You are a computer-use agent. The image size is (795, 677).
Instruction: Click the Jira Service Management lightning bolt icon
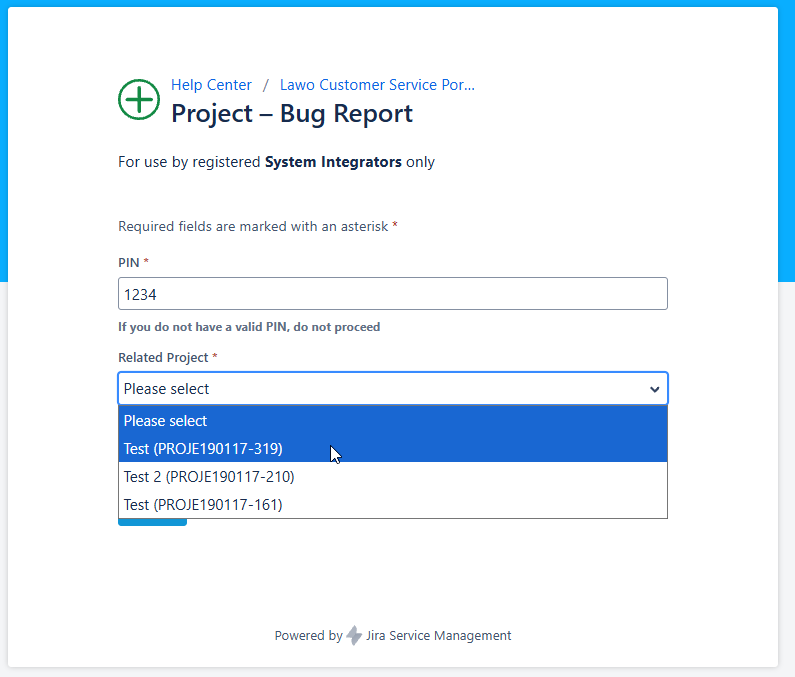coord(354,636)
